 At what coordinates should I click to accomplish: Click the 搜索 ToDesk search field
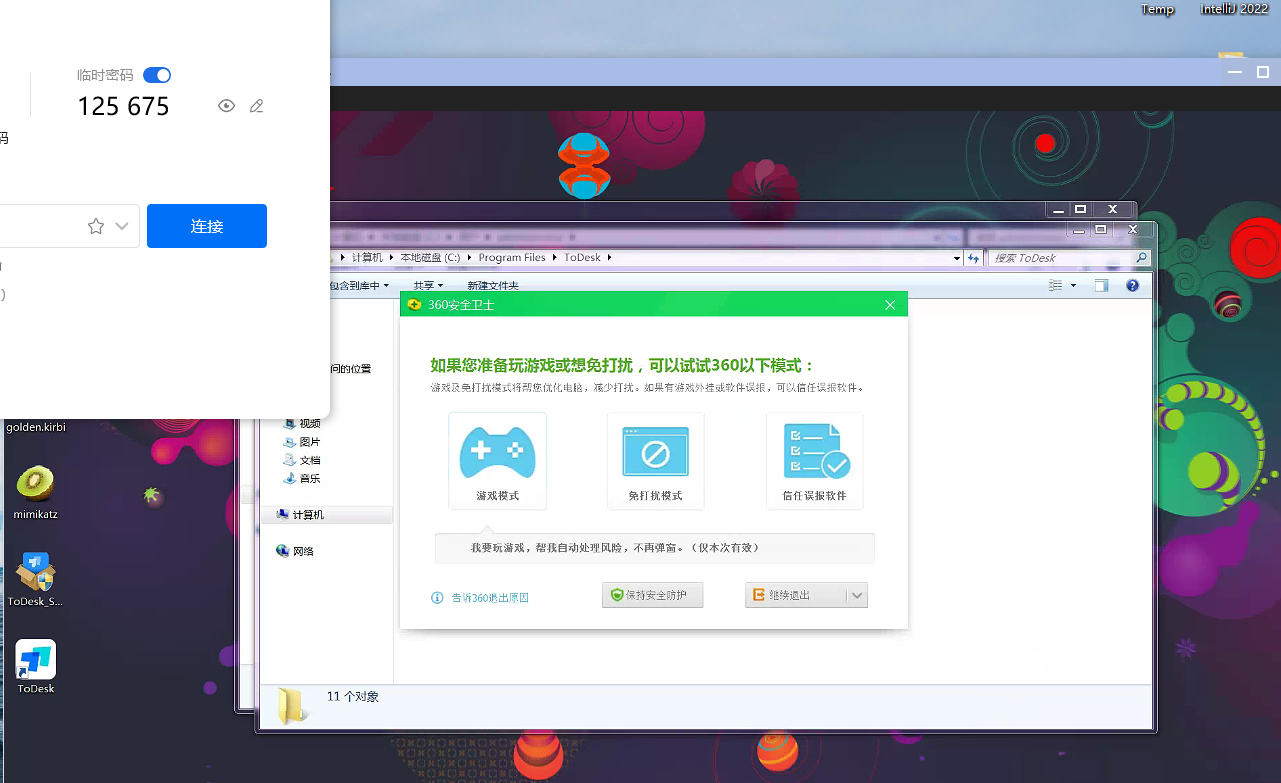[1060, 258]
